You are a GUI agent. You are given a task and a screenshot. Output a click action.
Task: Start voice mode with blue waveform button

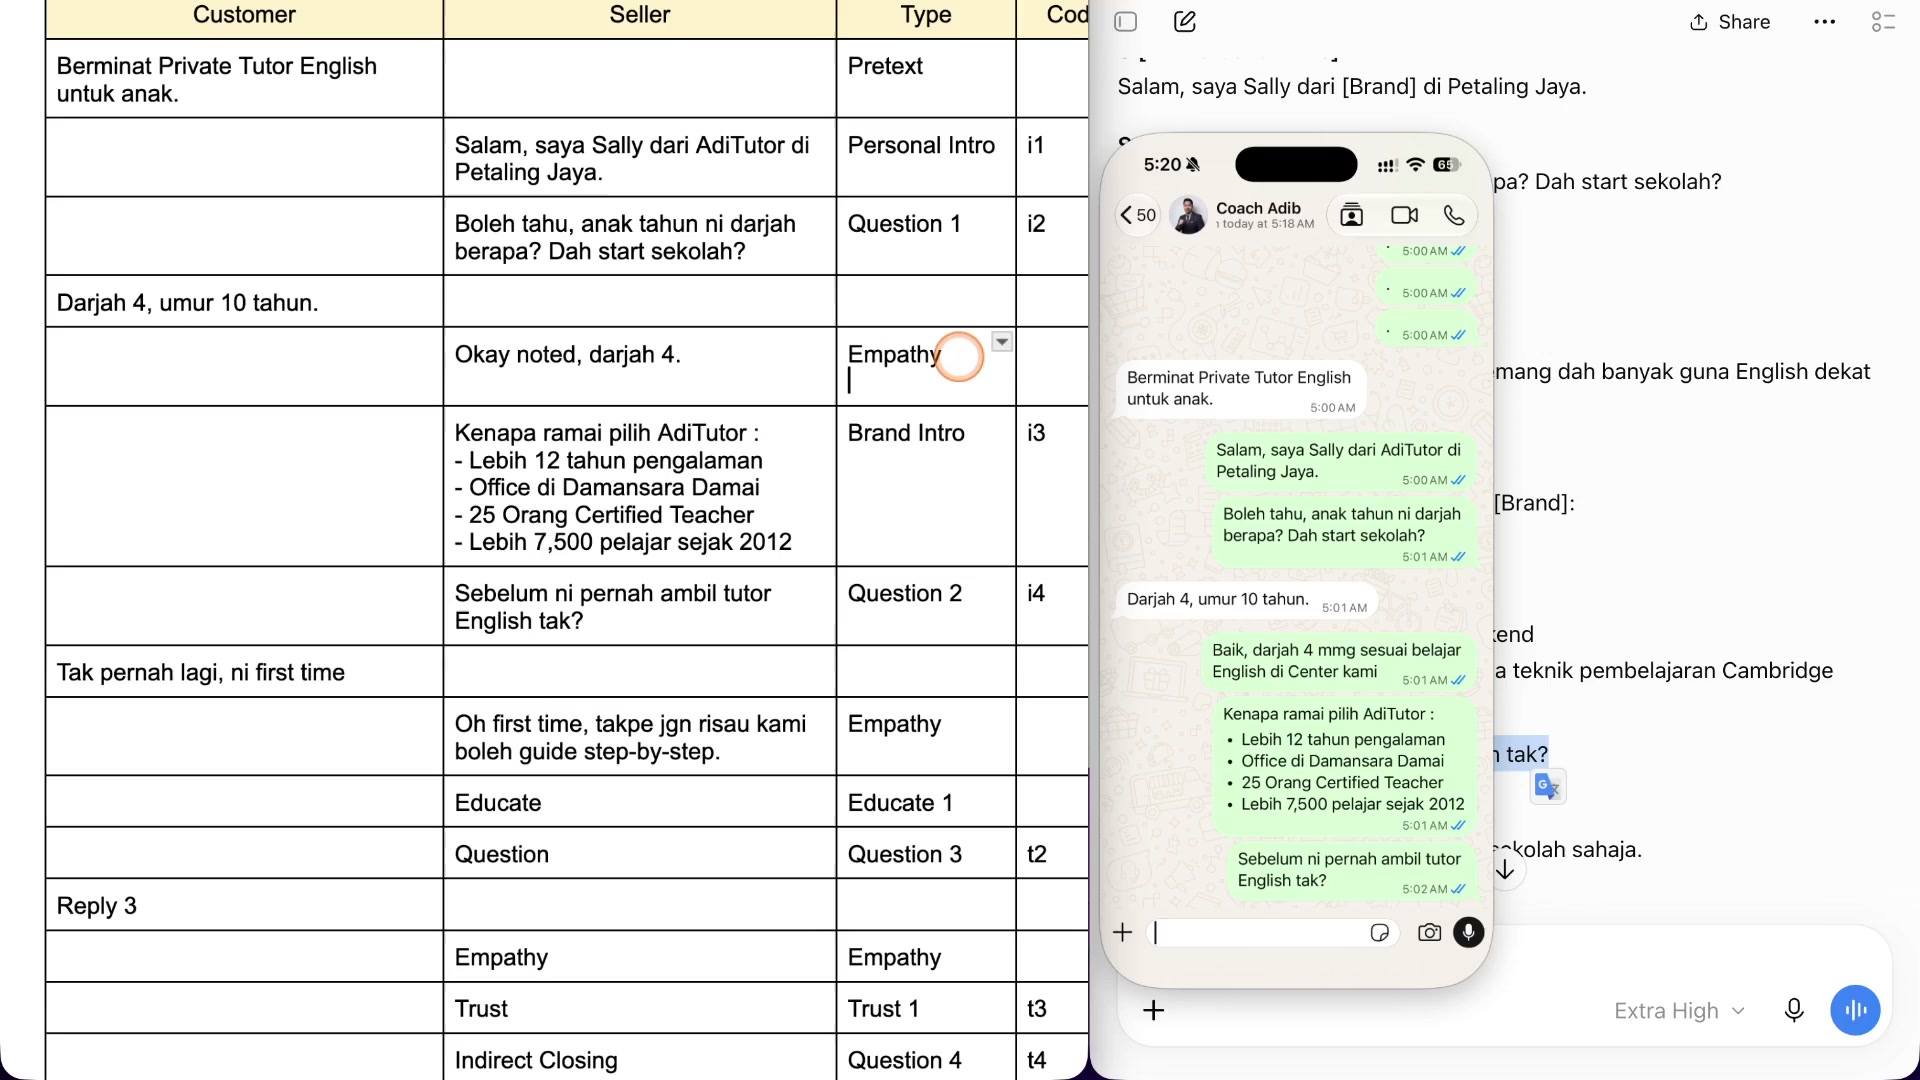(x=1856, y=1010)
